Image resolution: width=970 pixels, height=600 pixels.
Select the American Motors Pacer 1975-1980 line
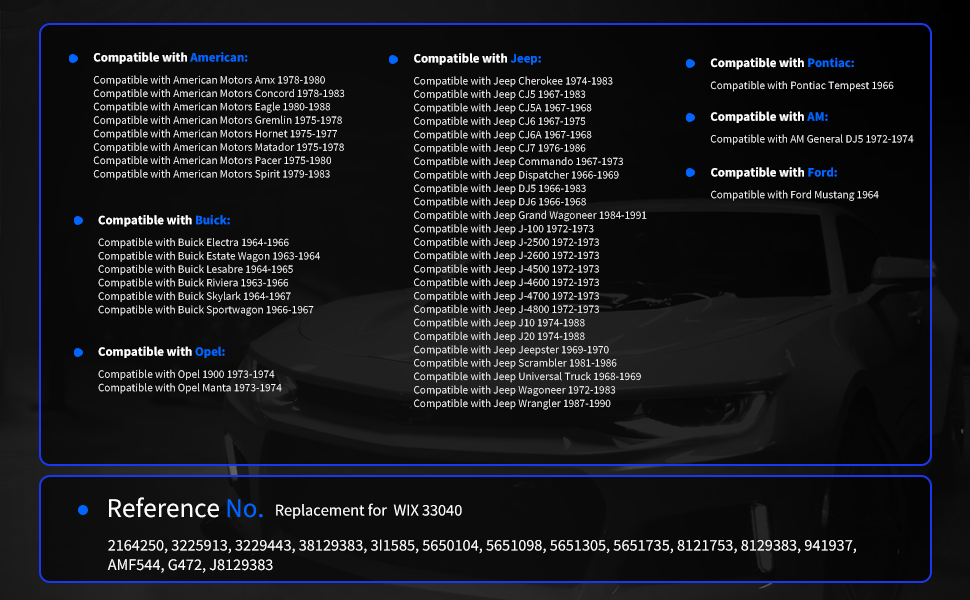pos(212,160)
